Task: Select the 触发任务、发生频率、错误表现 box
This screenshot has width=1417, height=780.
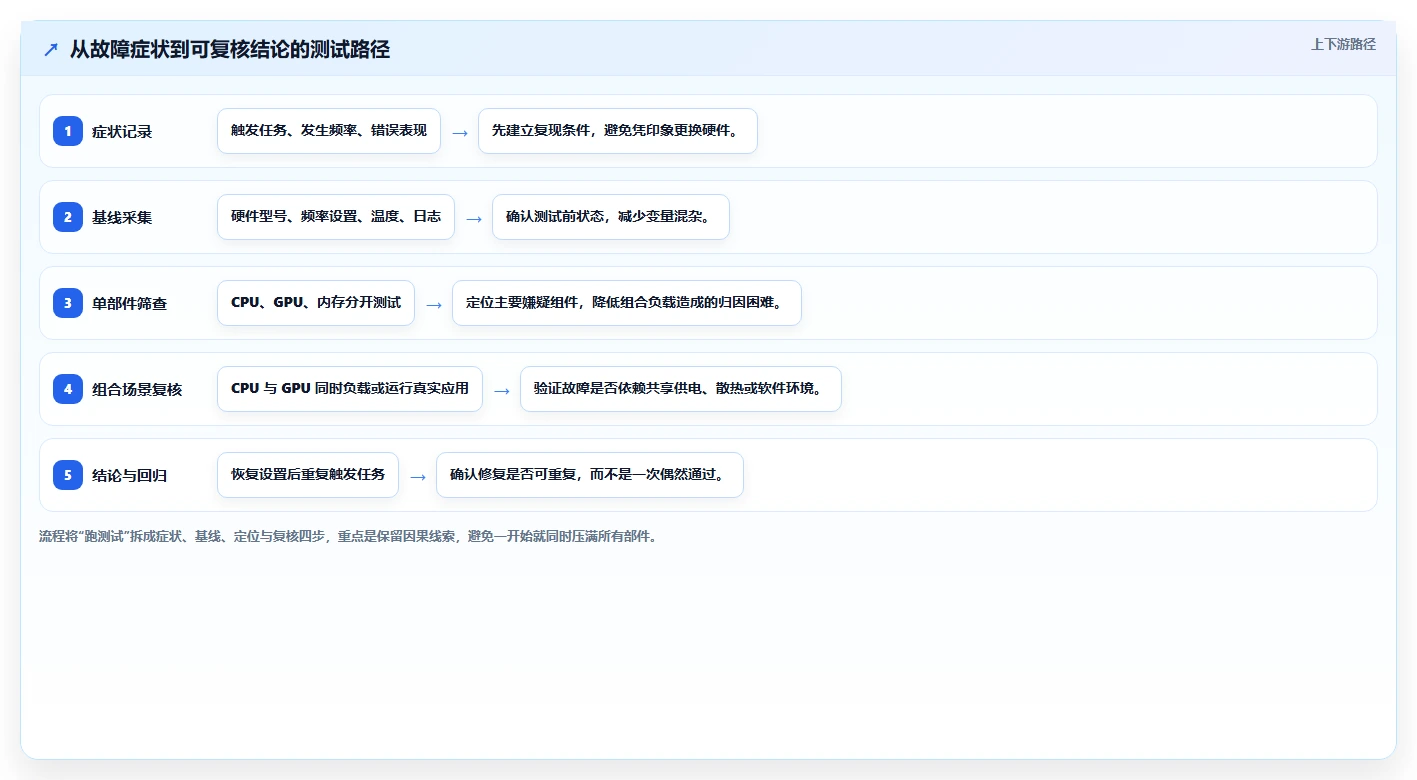Action: [x=329, y=131]
